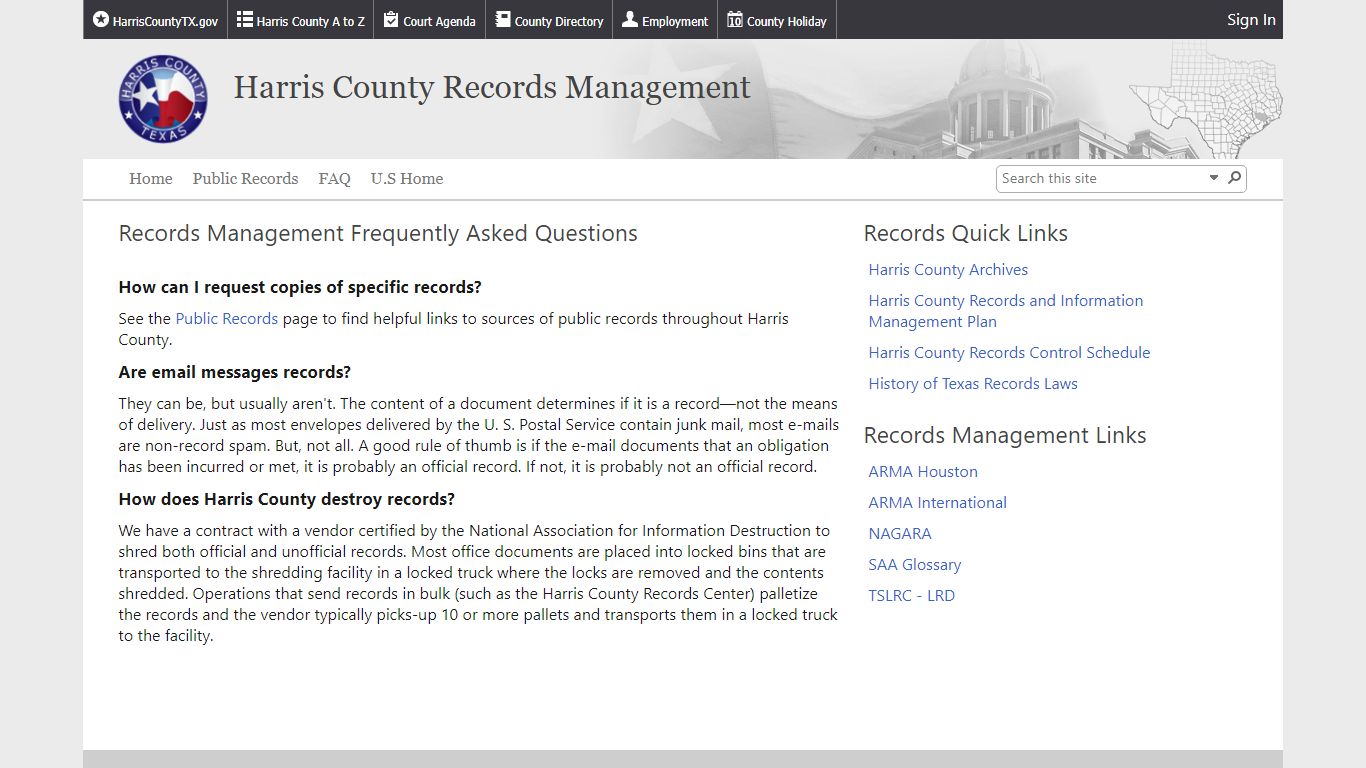Open the SAA Glossary link
This screenshot has width=1366, height=768.
coord(915,565)
